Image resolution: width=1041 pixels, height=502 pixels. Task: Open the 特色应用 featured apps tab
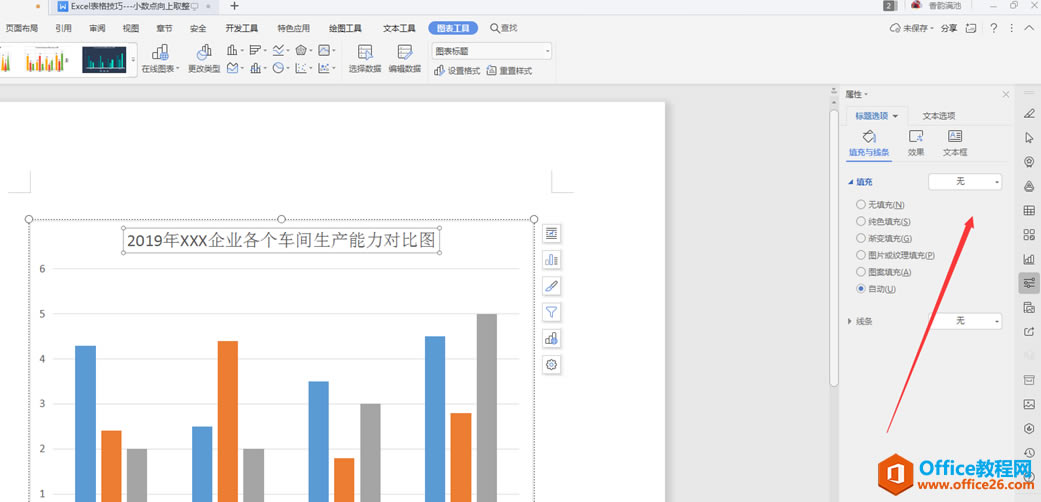coord(293,28)
